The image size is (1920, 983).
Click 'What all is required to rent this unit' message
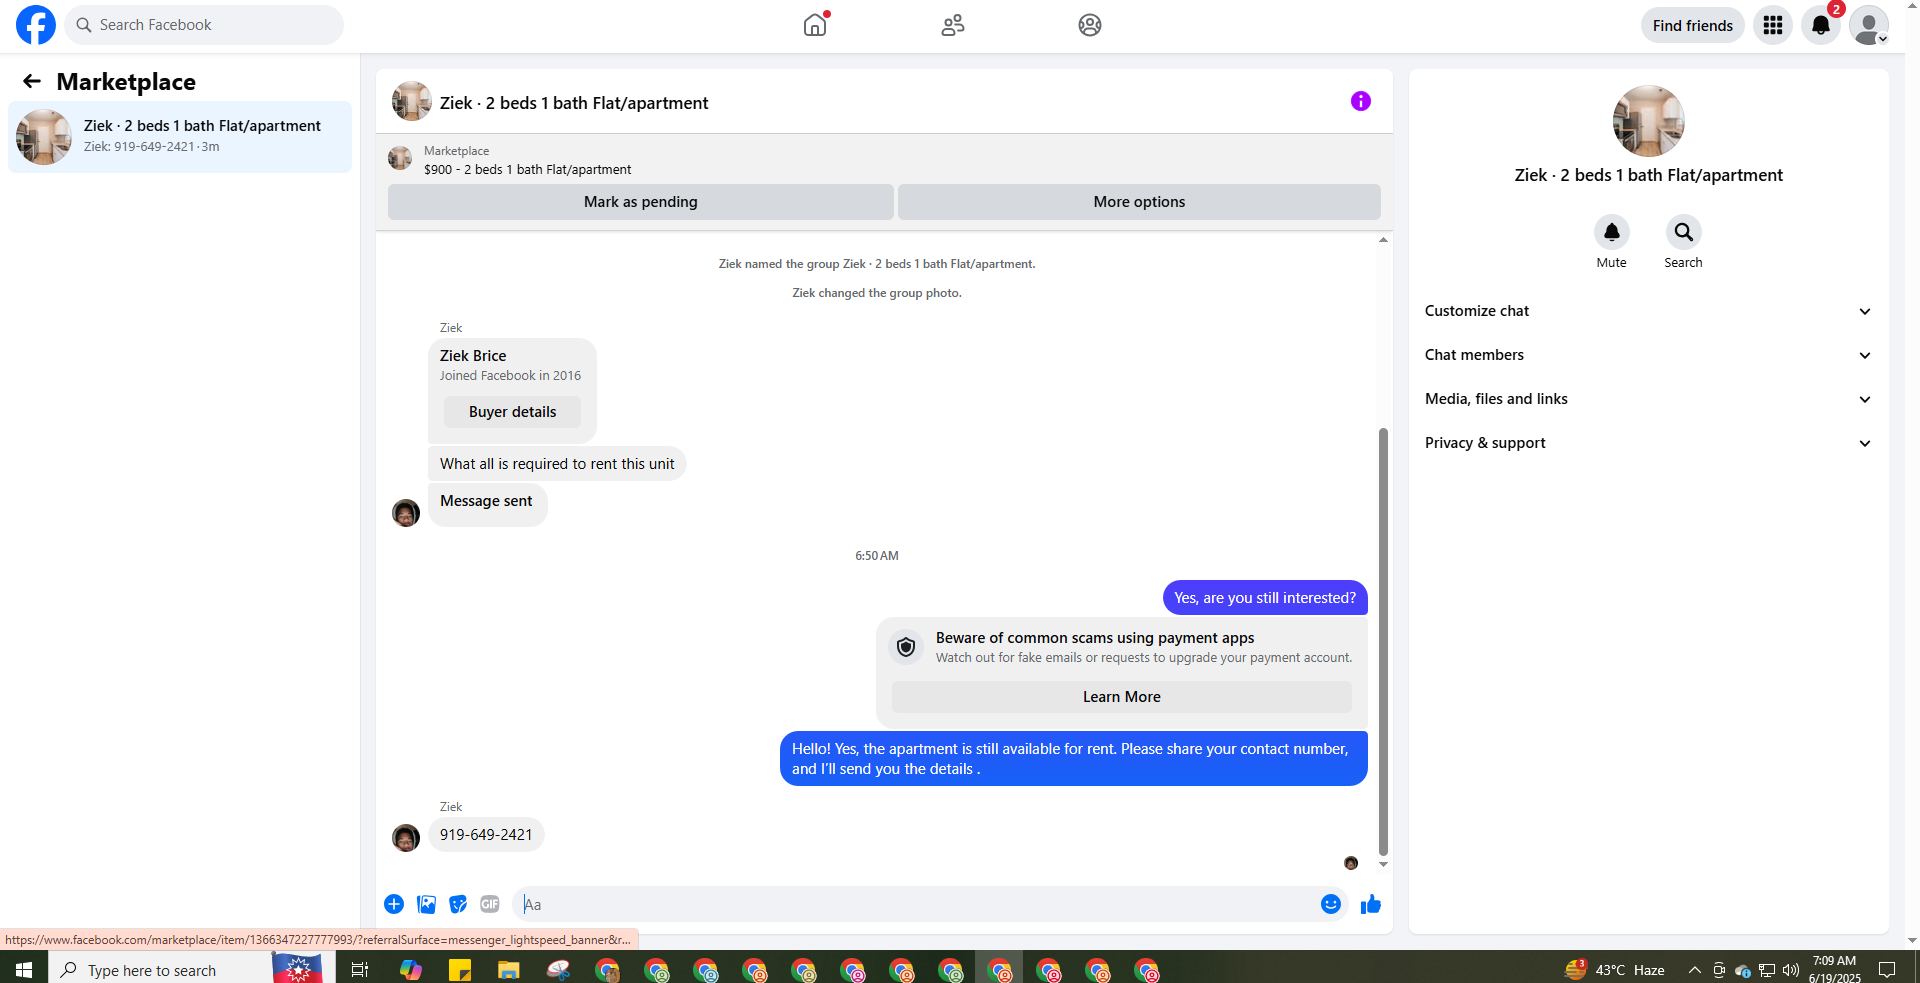[x=557, y=464]
